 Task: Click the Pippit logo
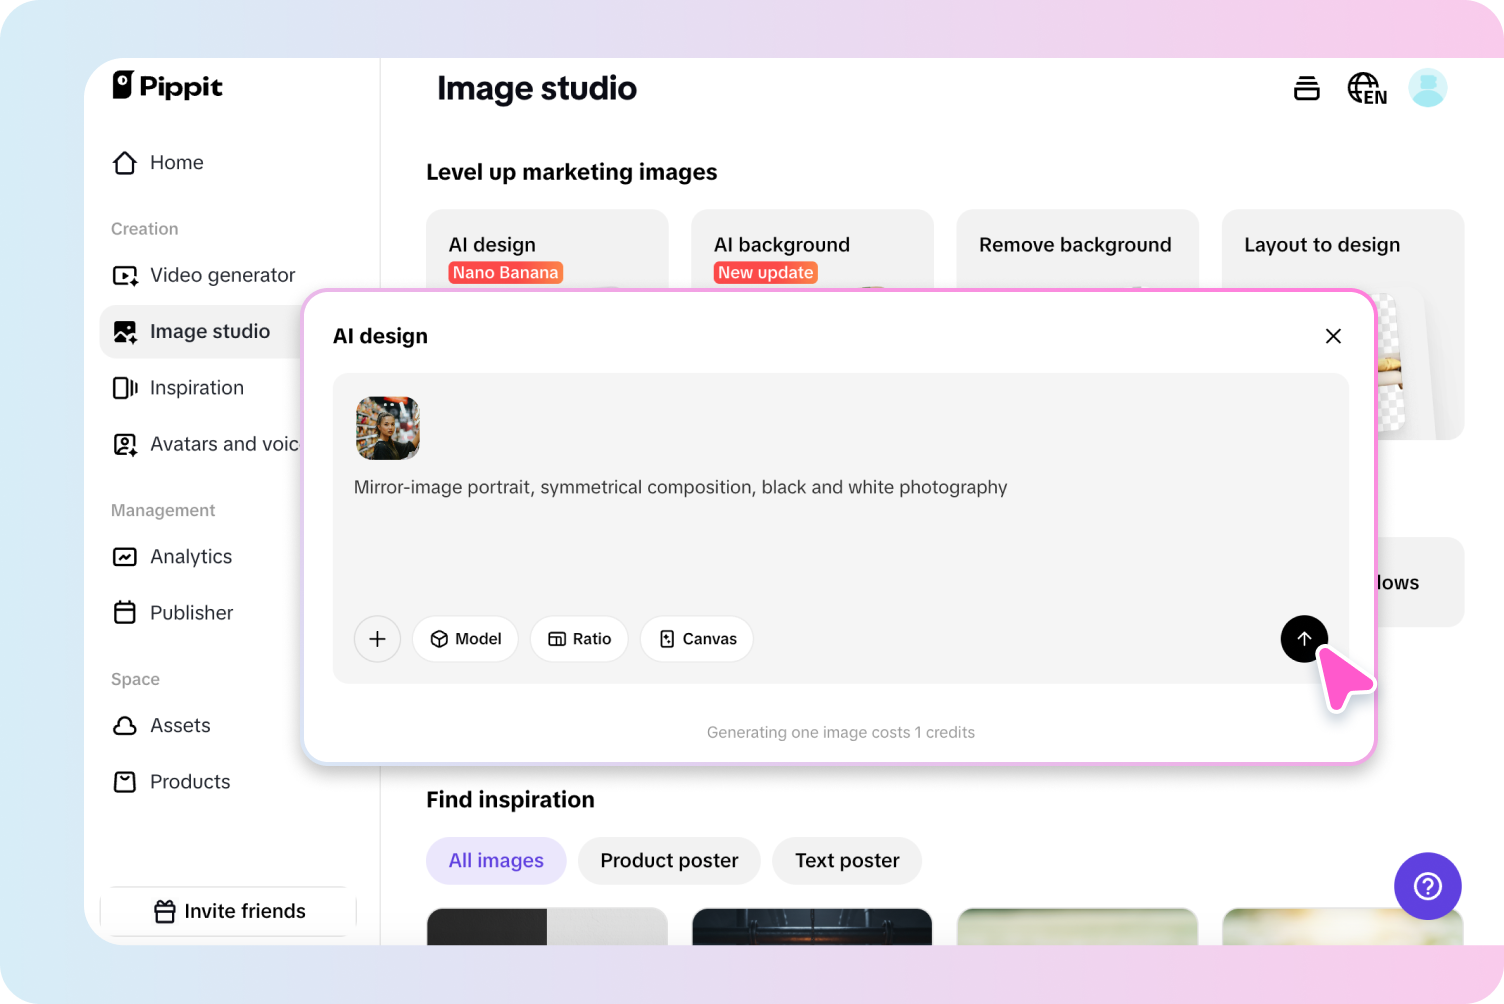pos(167,87)
